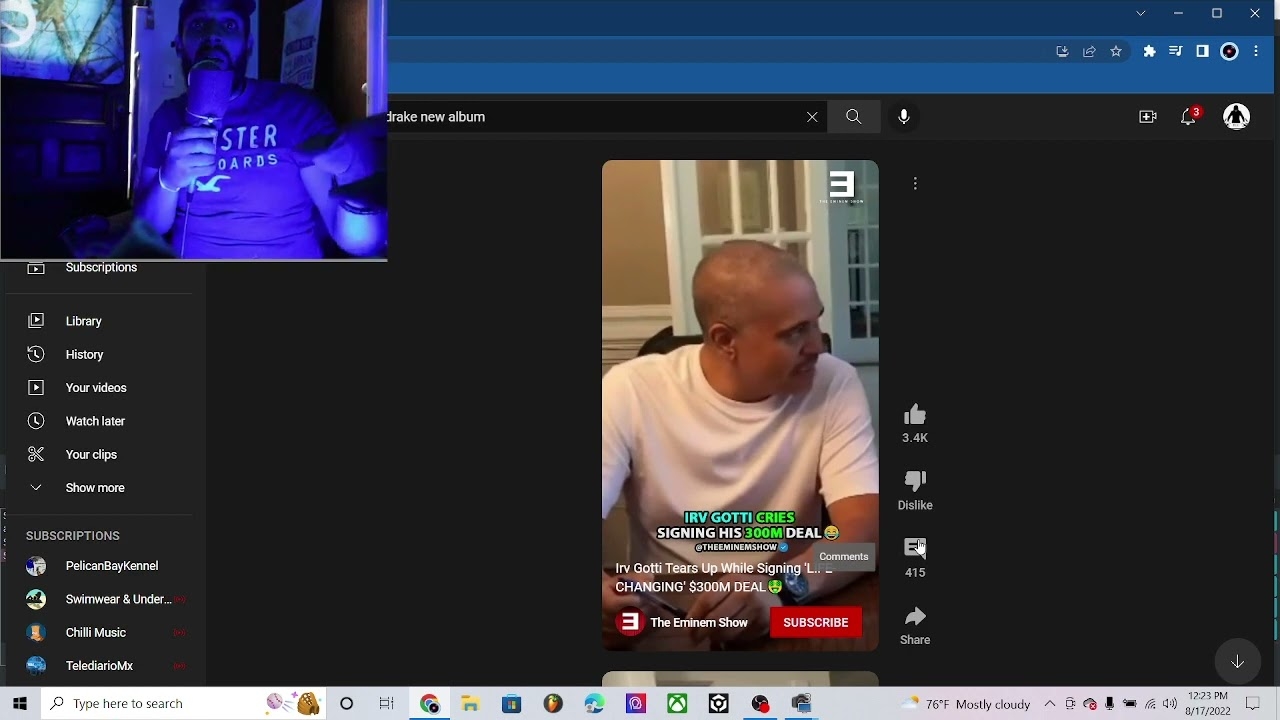Clear the YouTube search box
Viewport: 1280px width, 720px height.
click(x=812, y=117)
